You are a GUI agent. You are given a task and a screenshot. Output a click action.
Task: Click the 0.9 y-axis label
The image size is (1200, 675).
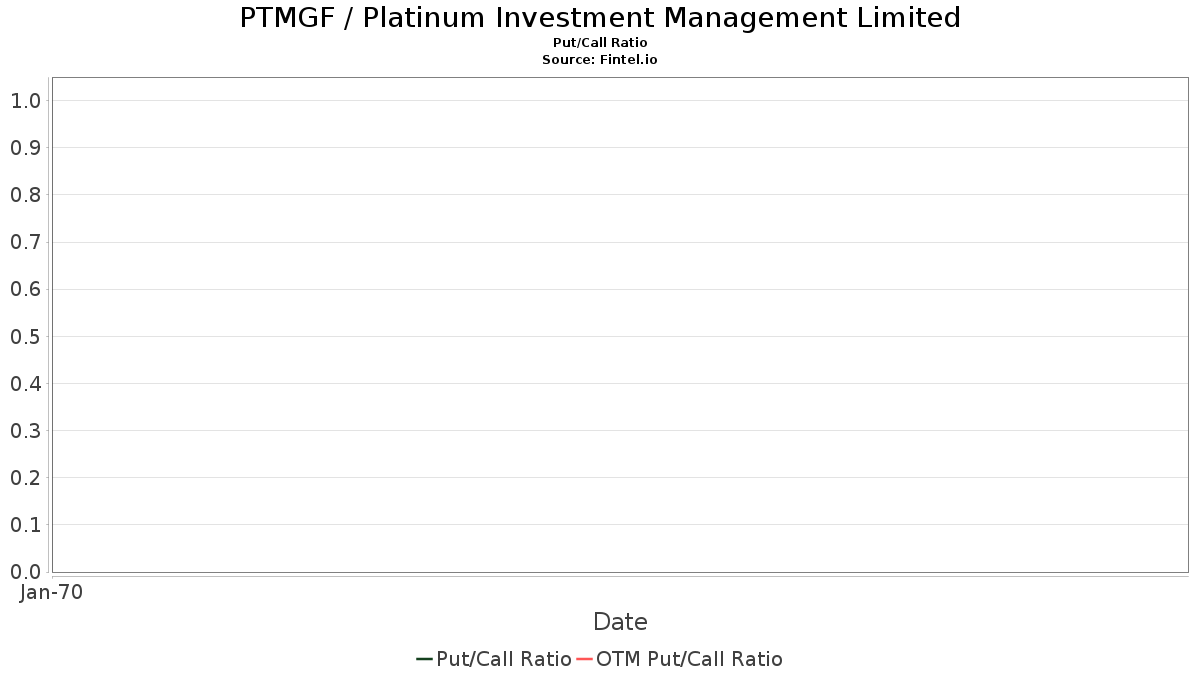[25, 147]
